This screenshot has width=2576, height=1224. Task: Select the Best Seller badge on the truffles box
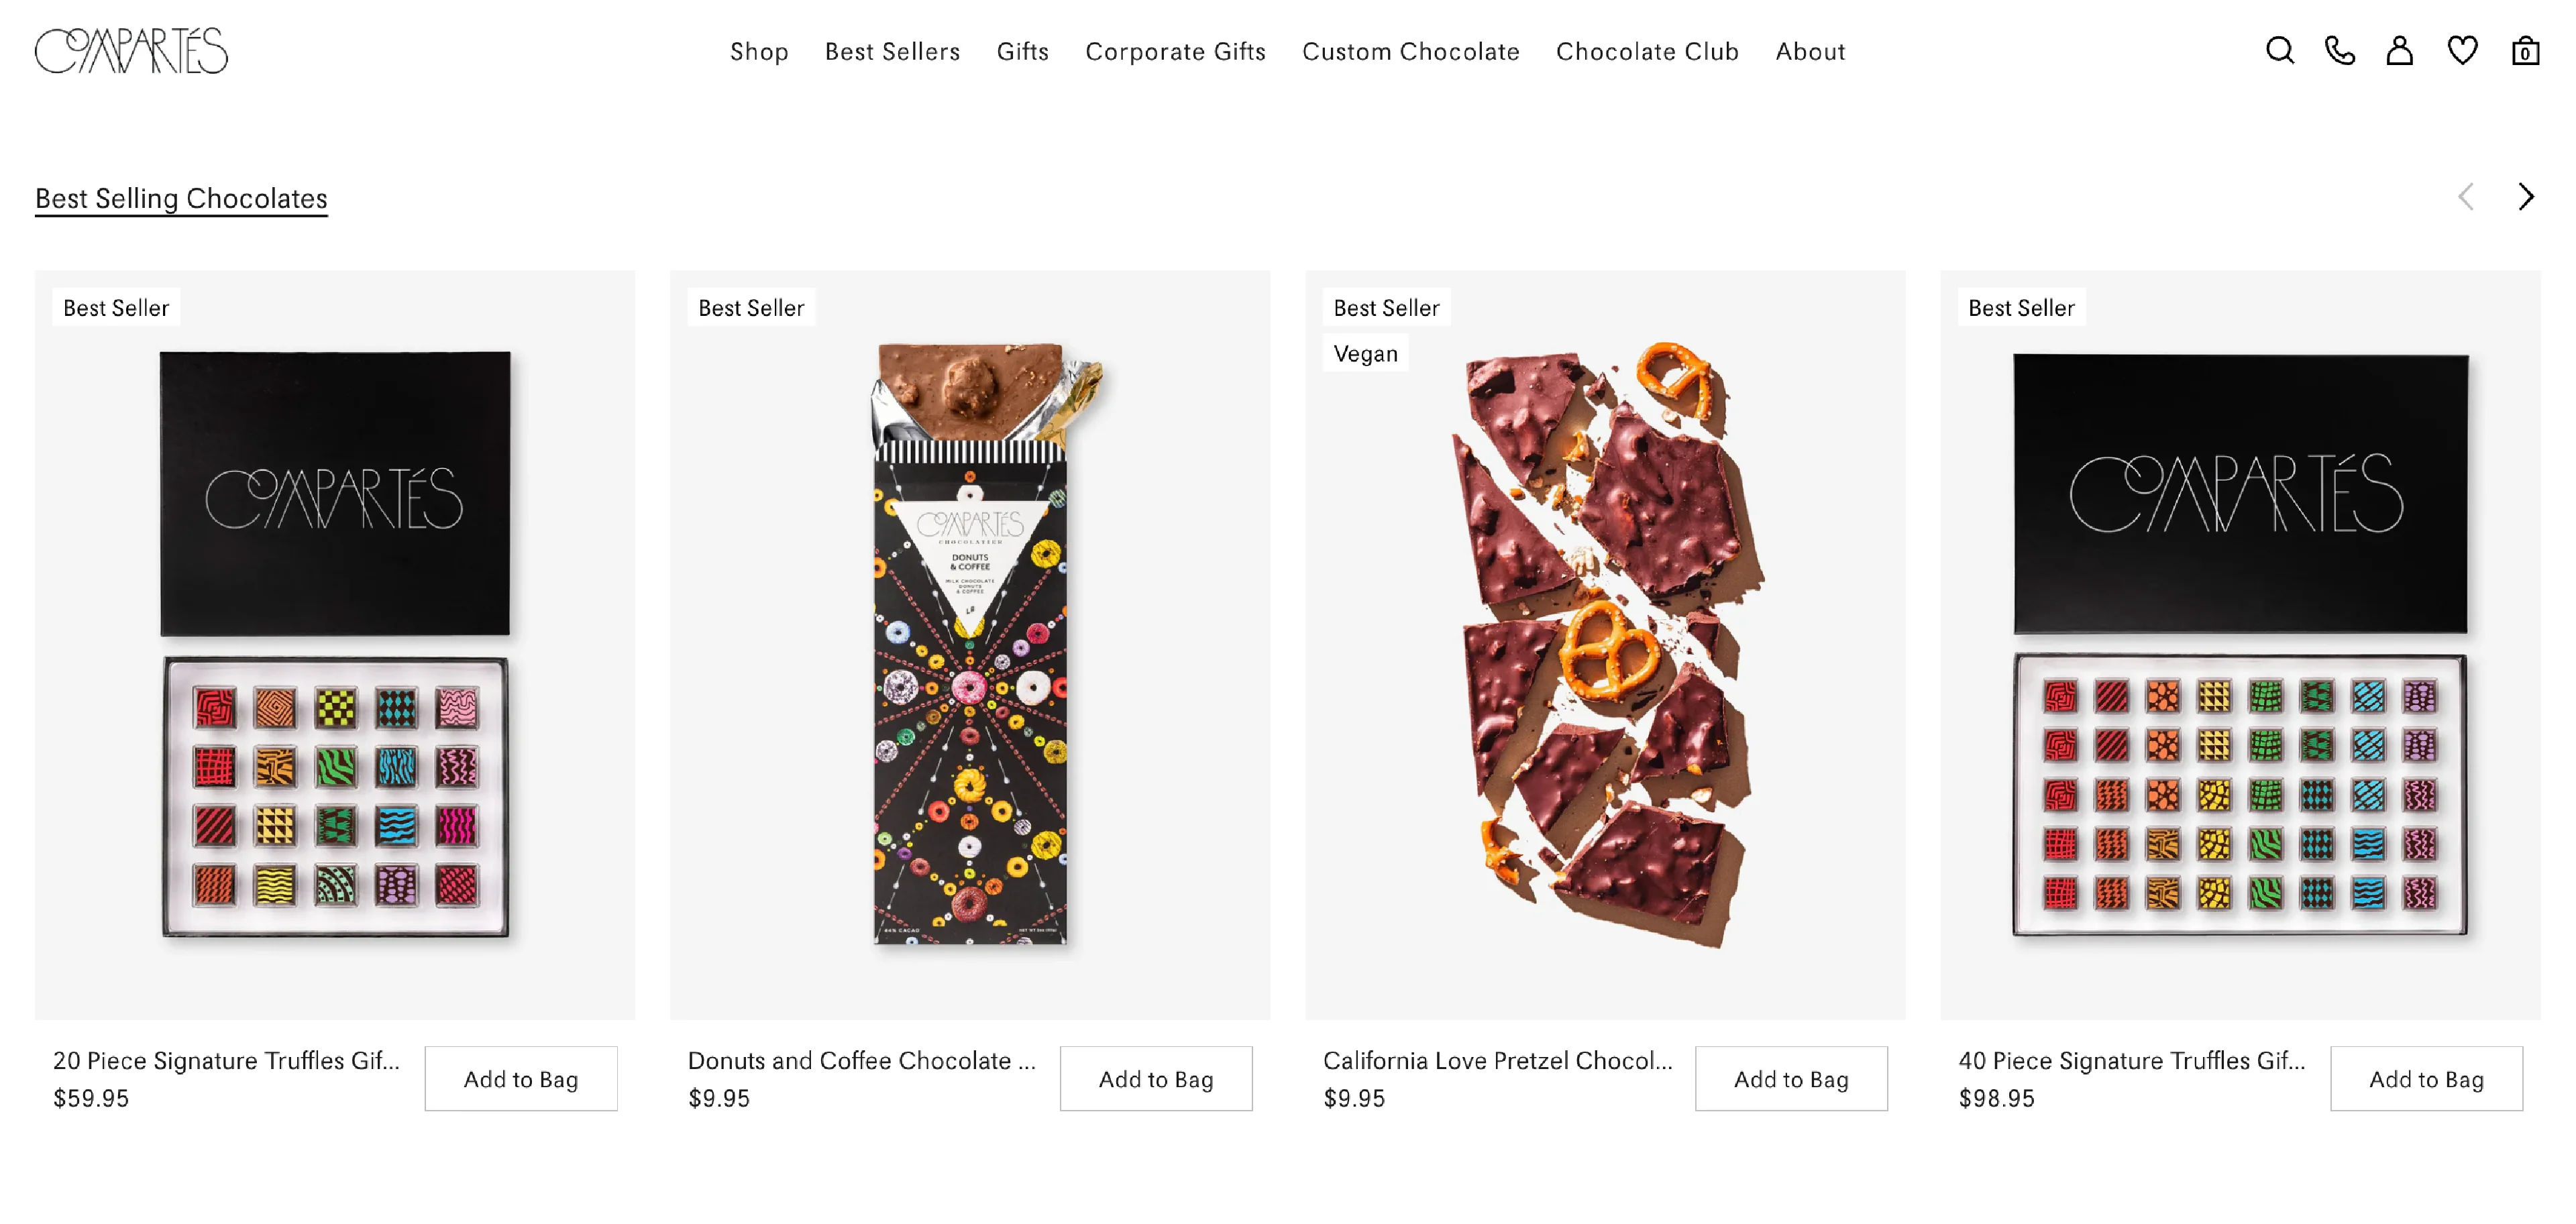click(x=116, y=307)
